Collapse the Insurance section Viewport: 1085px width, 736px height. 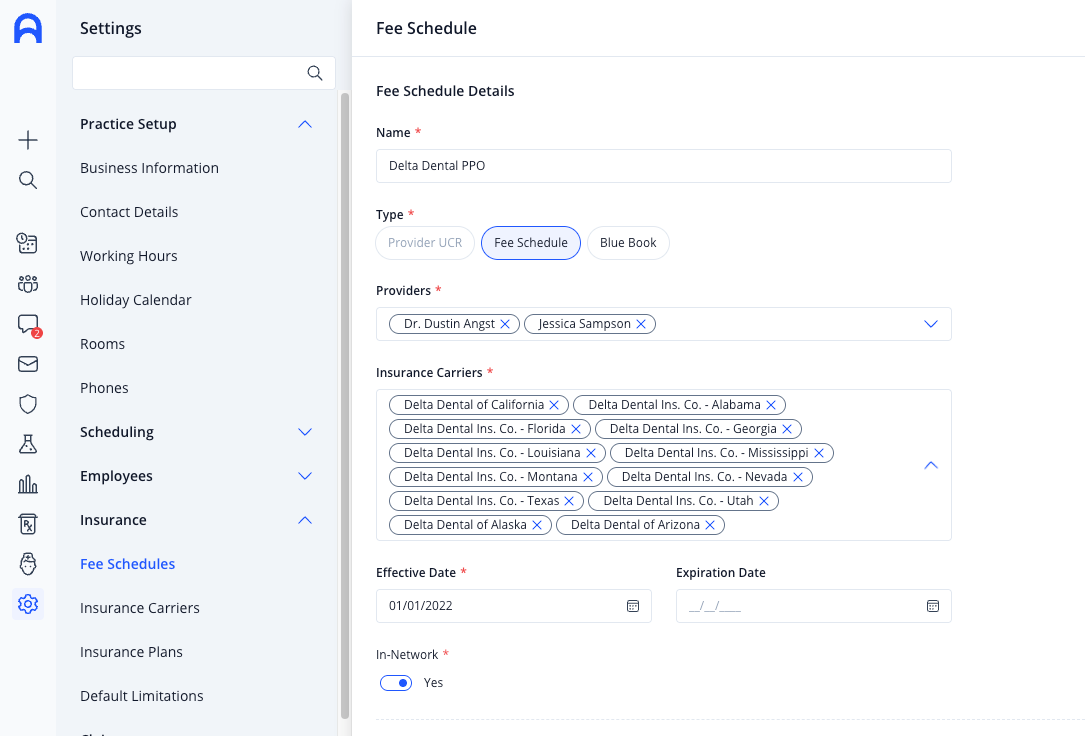coord(304,520)
